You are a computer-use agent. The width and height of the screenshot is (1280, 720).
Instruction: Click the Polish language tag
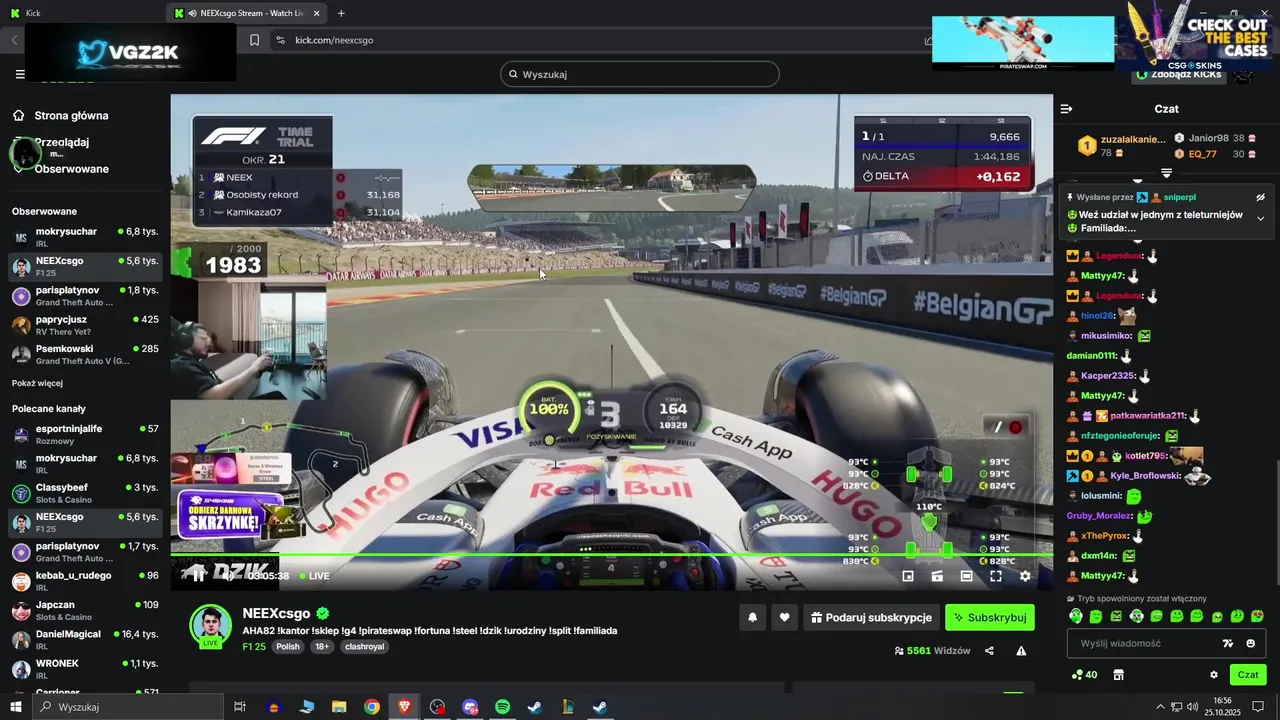click(x=288, y=647)
